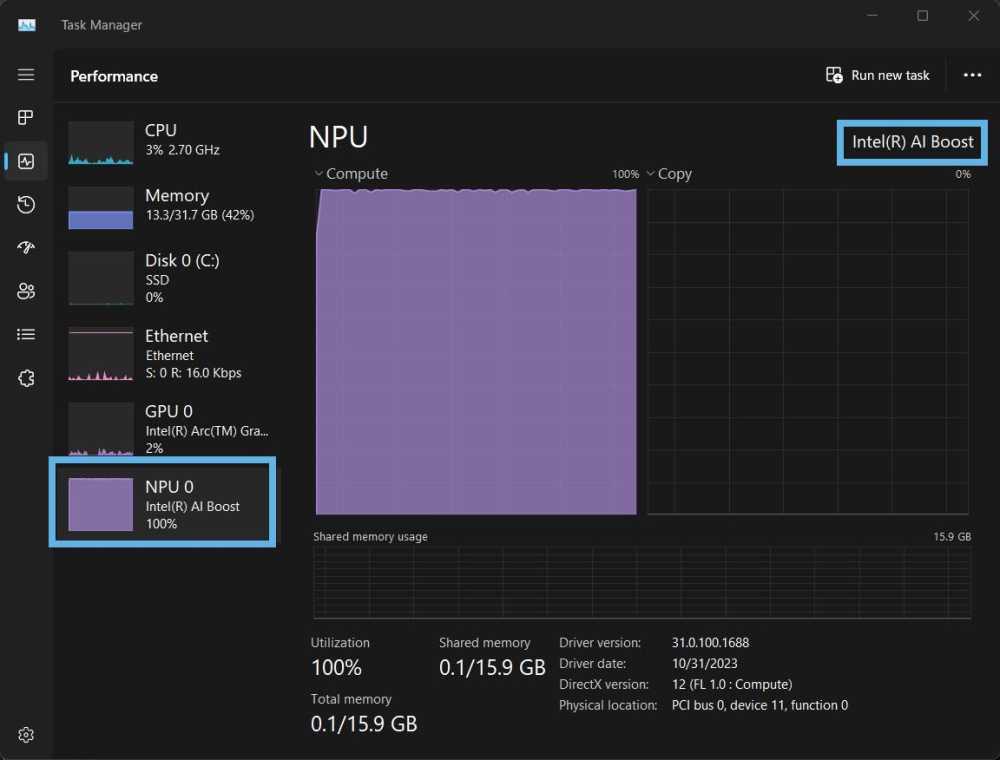Open Task Manager settings

coord(26,734)
